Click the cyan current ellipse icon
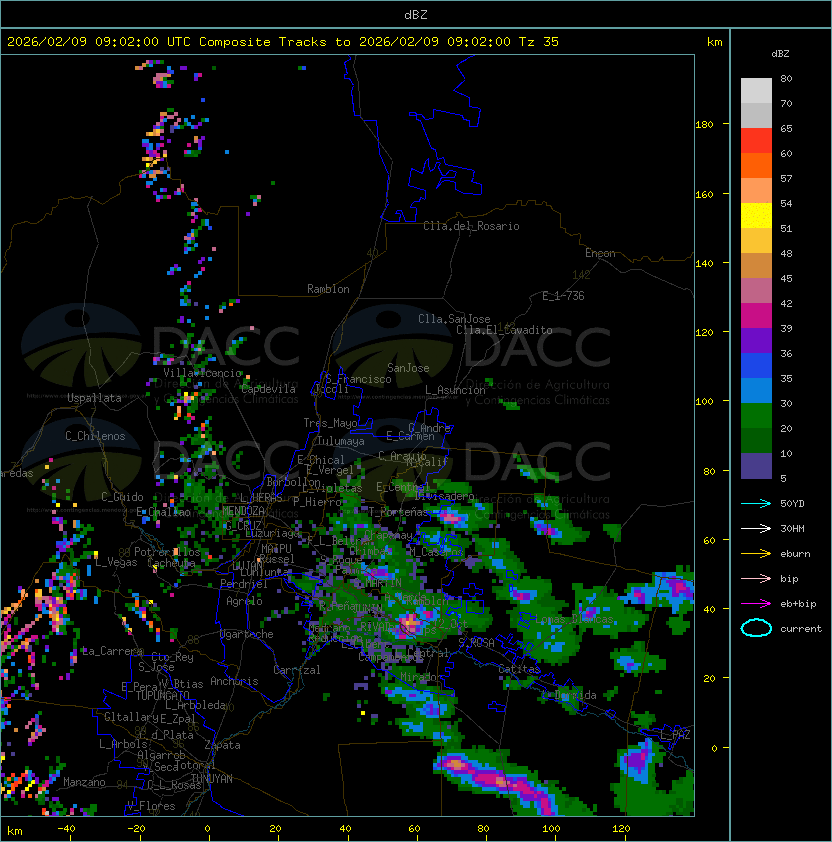Viewport: 832px width, 842px height. pyautogui.click(x=756, y=628)
